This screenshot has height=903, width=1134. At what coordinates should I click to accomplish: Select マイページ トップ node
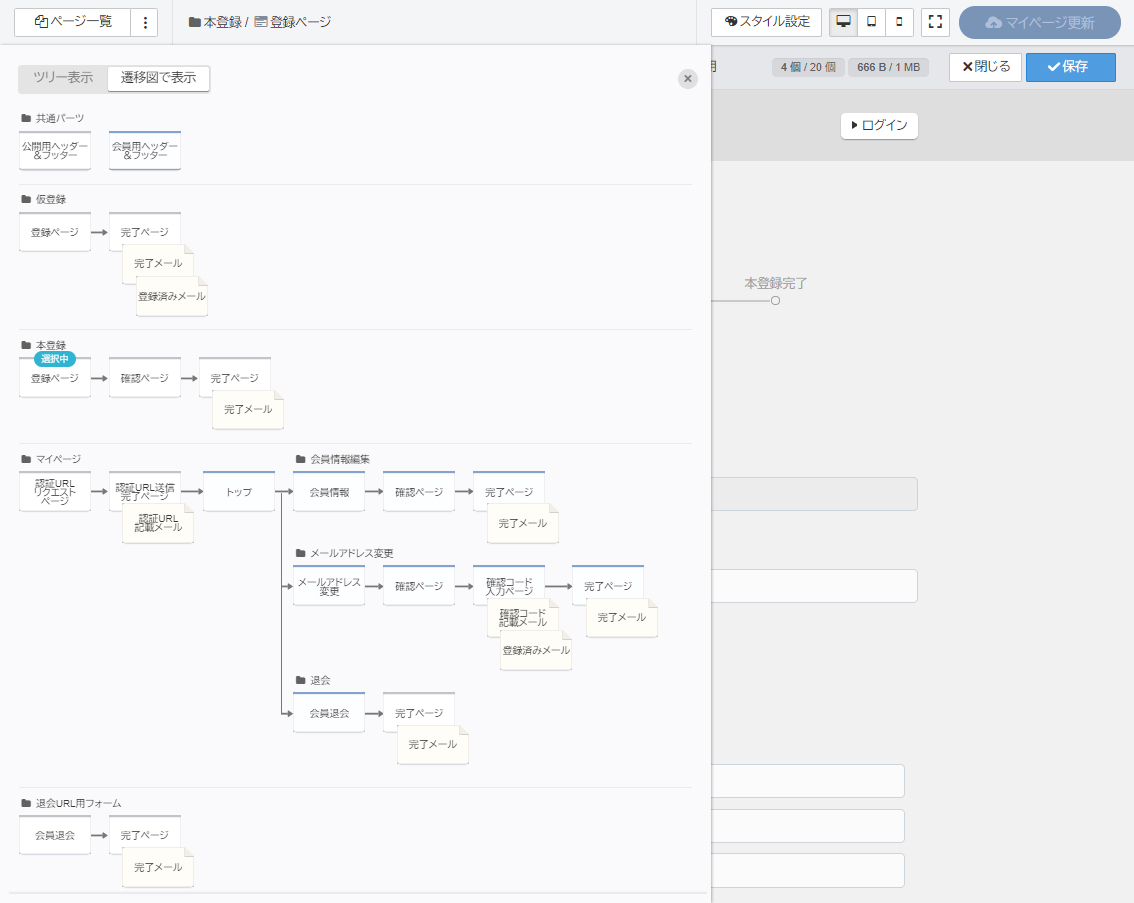239,492
